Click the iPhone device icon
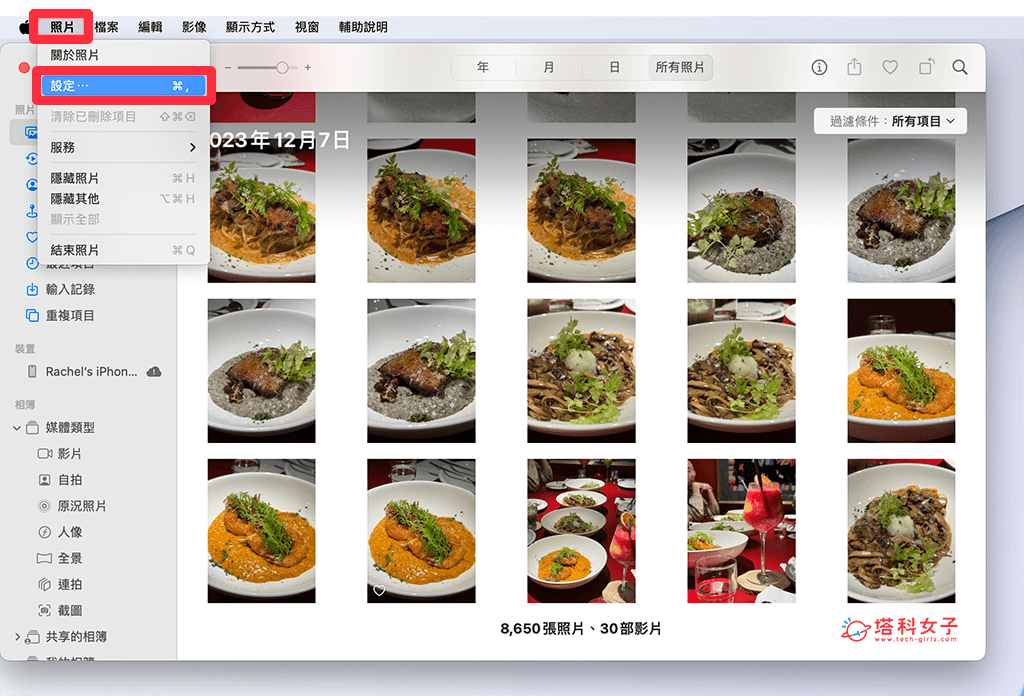Viewport: 1024px width, 696px height. 32,372
